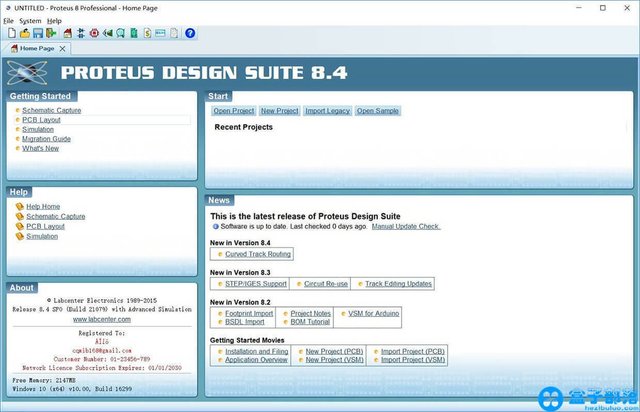
Task: Open the Project Notes page icon
Action: 174,33
